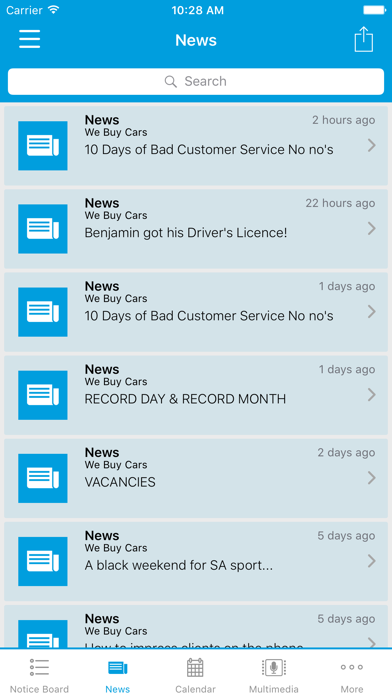Open Benjamin got his Driver's Licence article

[x=196, y=229]
